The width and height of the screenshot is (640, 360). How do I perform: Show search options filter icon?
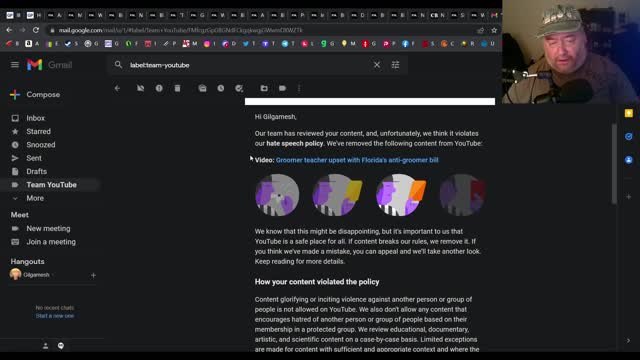[x=395, y=65]
